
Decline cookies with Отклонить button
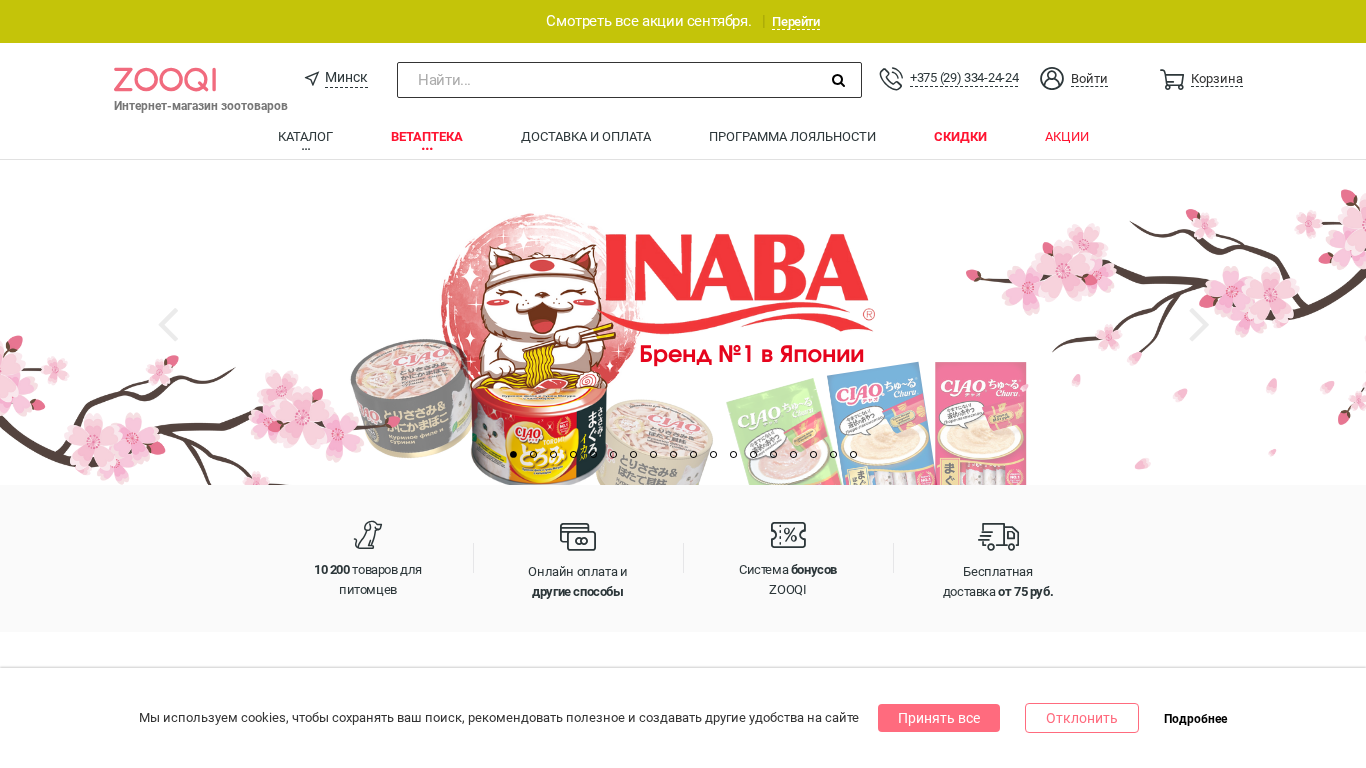pos(1082,718)
